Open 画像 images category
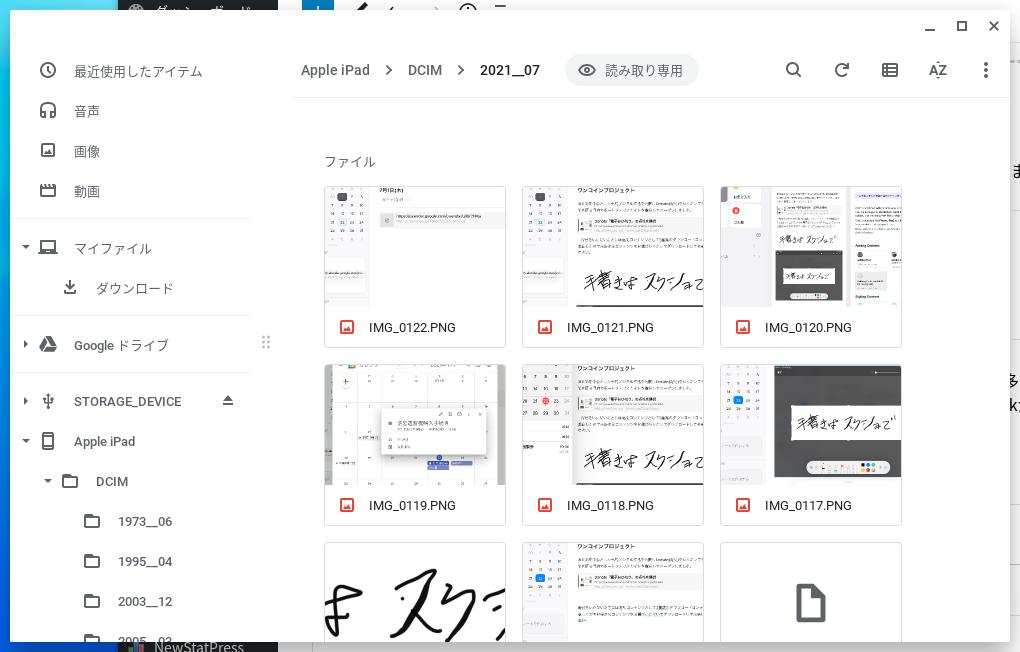The width and height of the screenshot is (1020, 652). click(87, 152)
